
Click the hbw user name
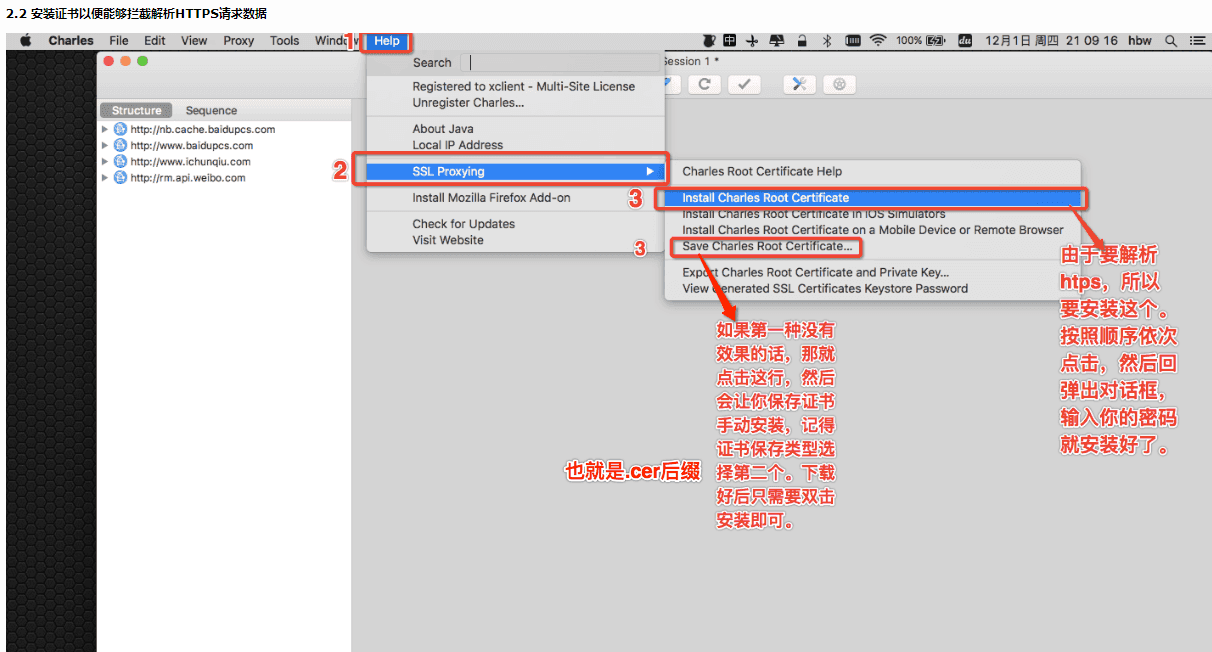tap(1139, 41)
